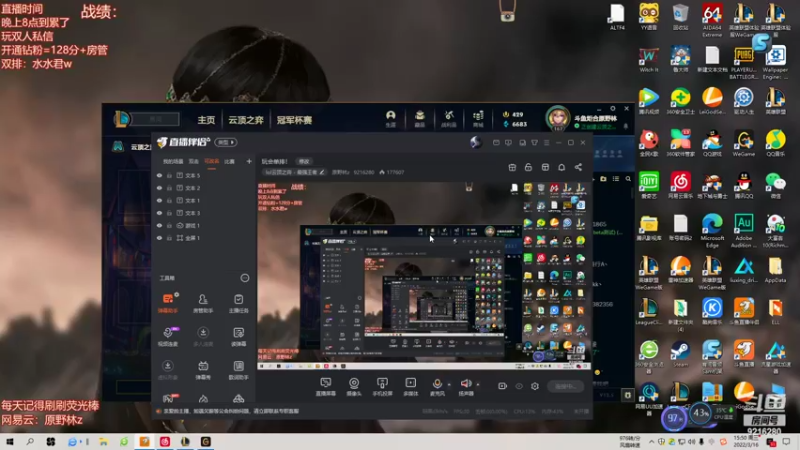Hide the 文本 3 source layer

coord(159,213)
